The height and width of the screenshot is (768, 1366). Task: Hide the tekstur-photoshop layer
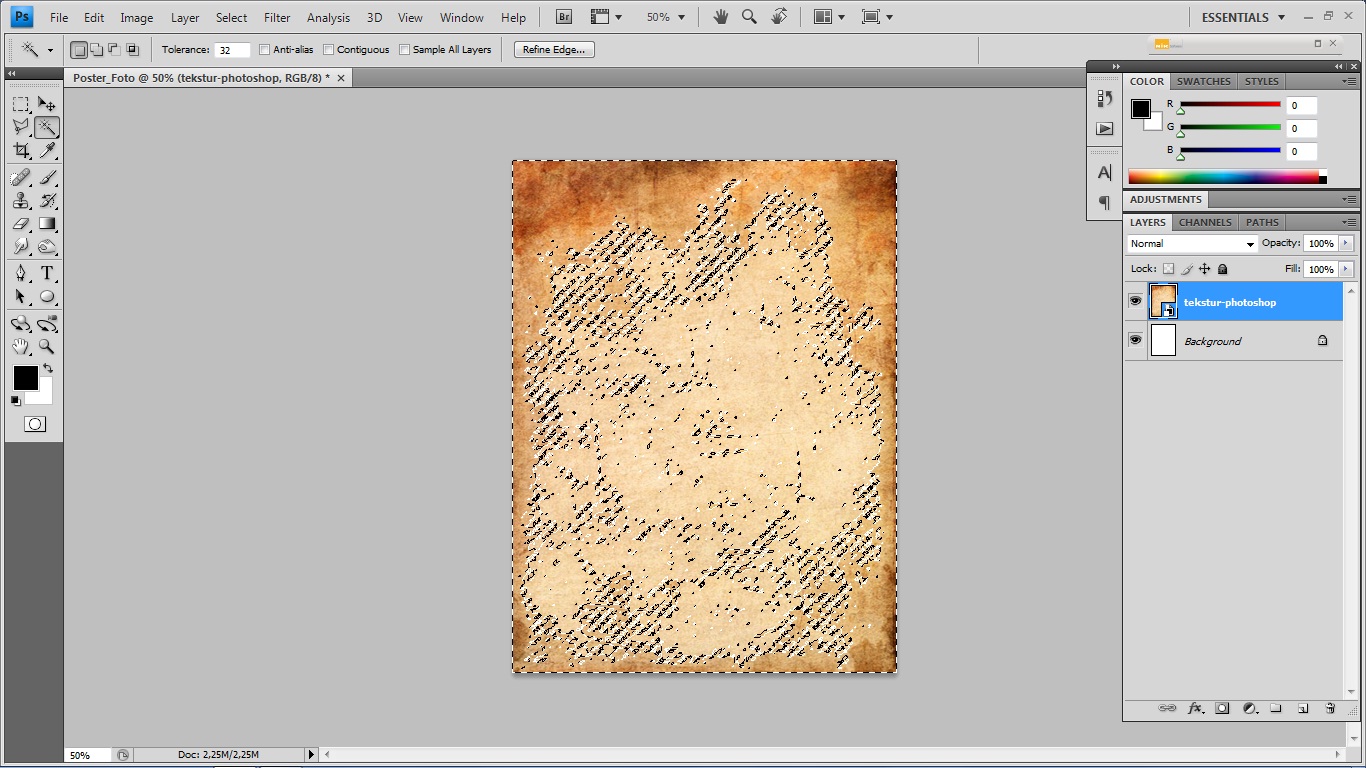(x=1135, y=301)
